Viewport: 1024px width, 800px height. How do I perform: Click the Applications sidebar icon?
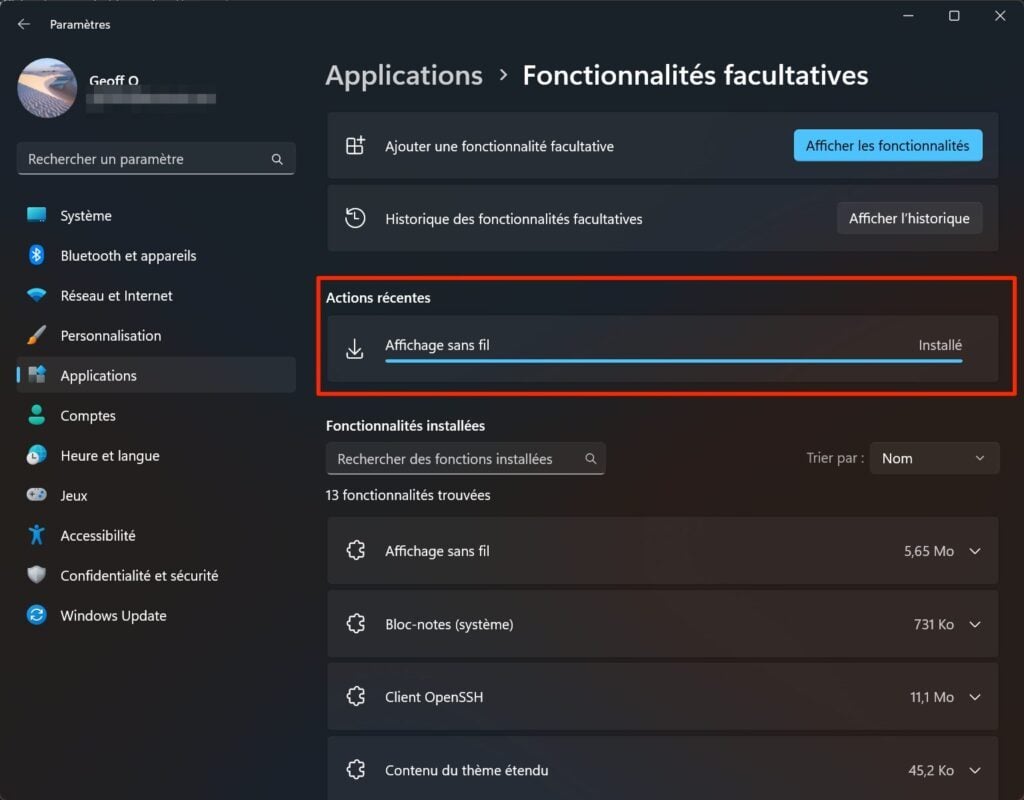37,375
